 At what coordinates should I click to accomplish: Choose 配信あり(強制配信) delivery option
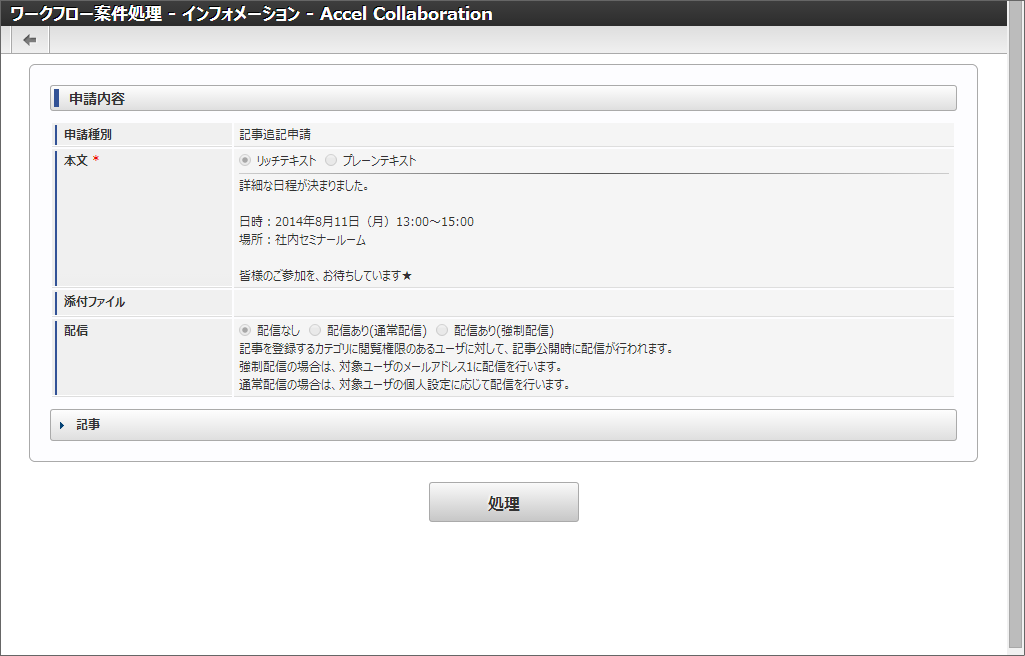click(442, 331)
